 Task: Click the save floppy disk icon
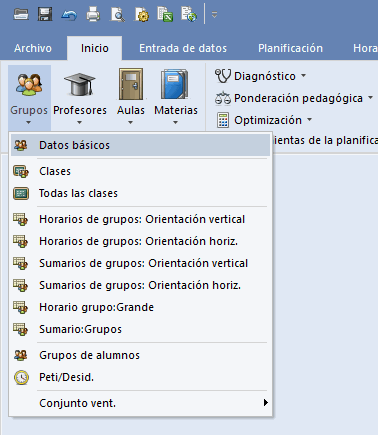(45, 14)
